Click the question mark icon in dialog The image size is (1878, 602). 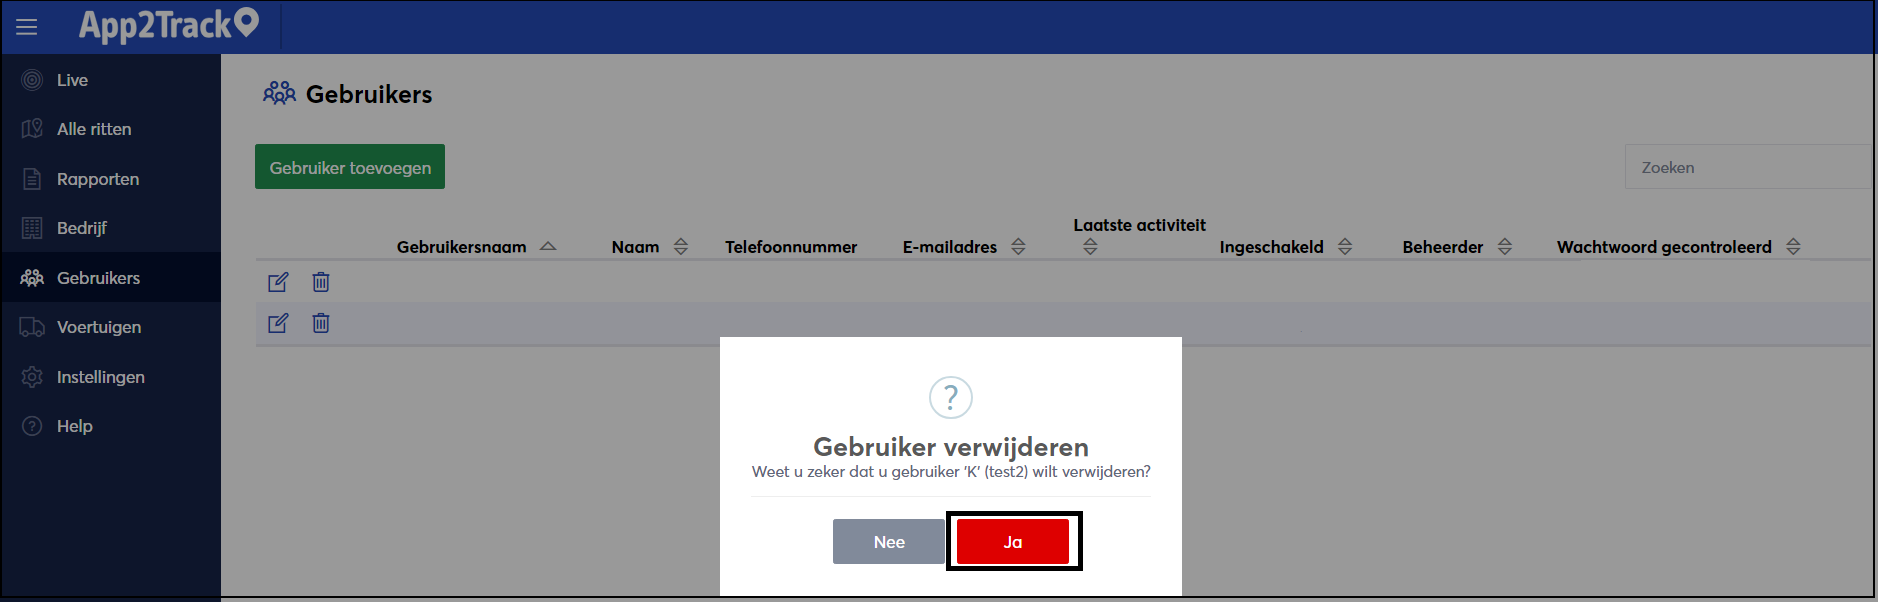coord(950,397)
